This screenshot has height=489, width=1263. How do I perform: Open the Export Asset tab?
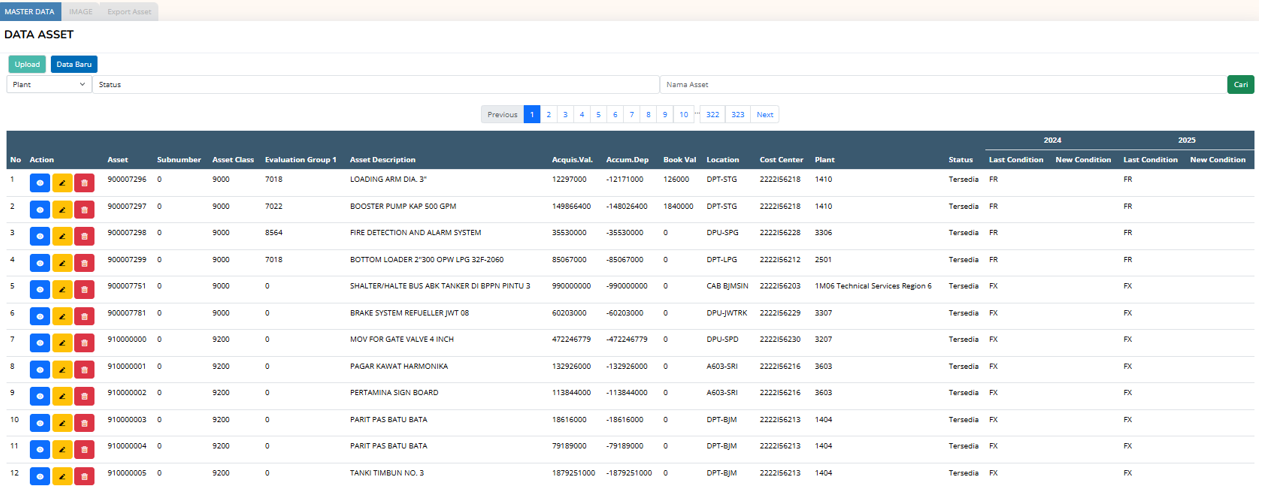point(129,11)
